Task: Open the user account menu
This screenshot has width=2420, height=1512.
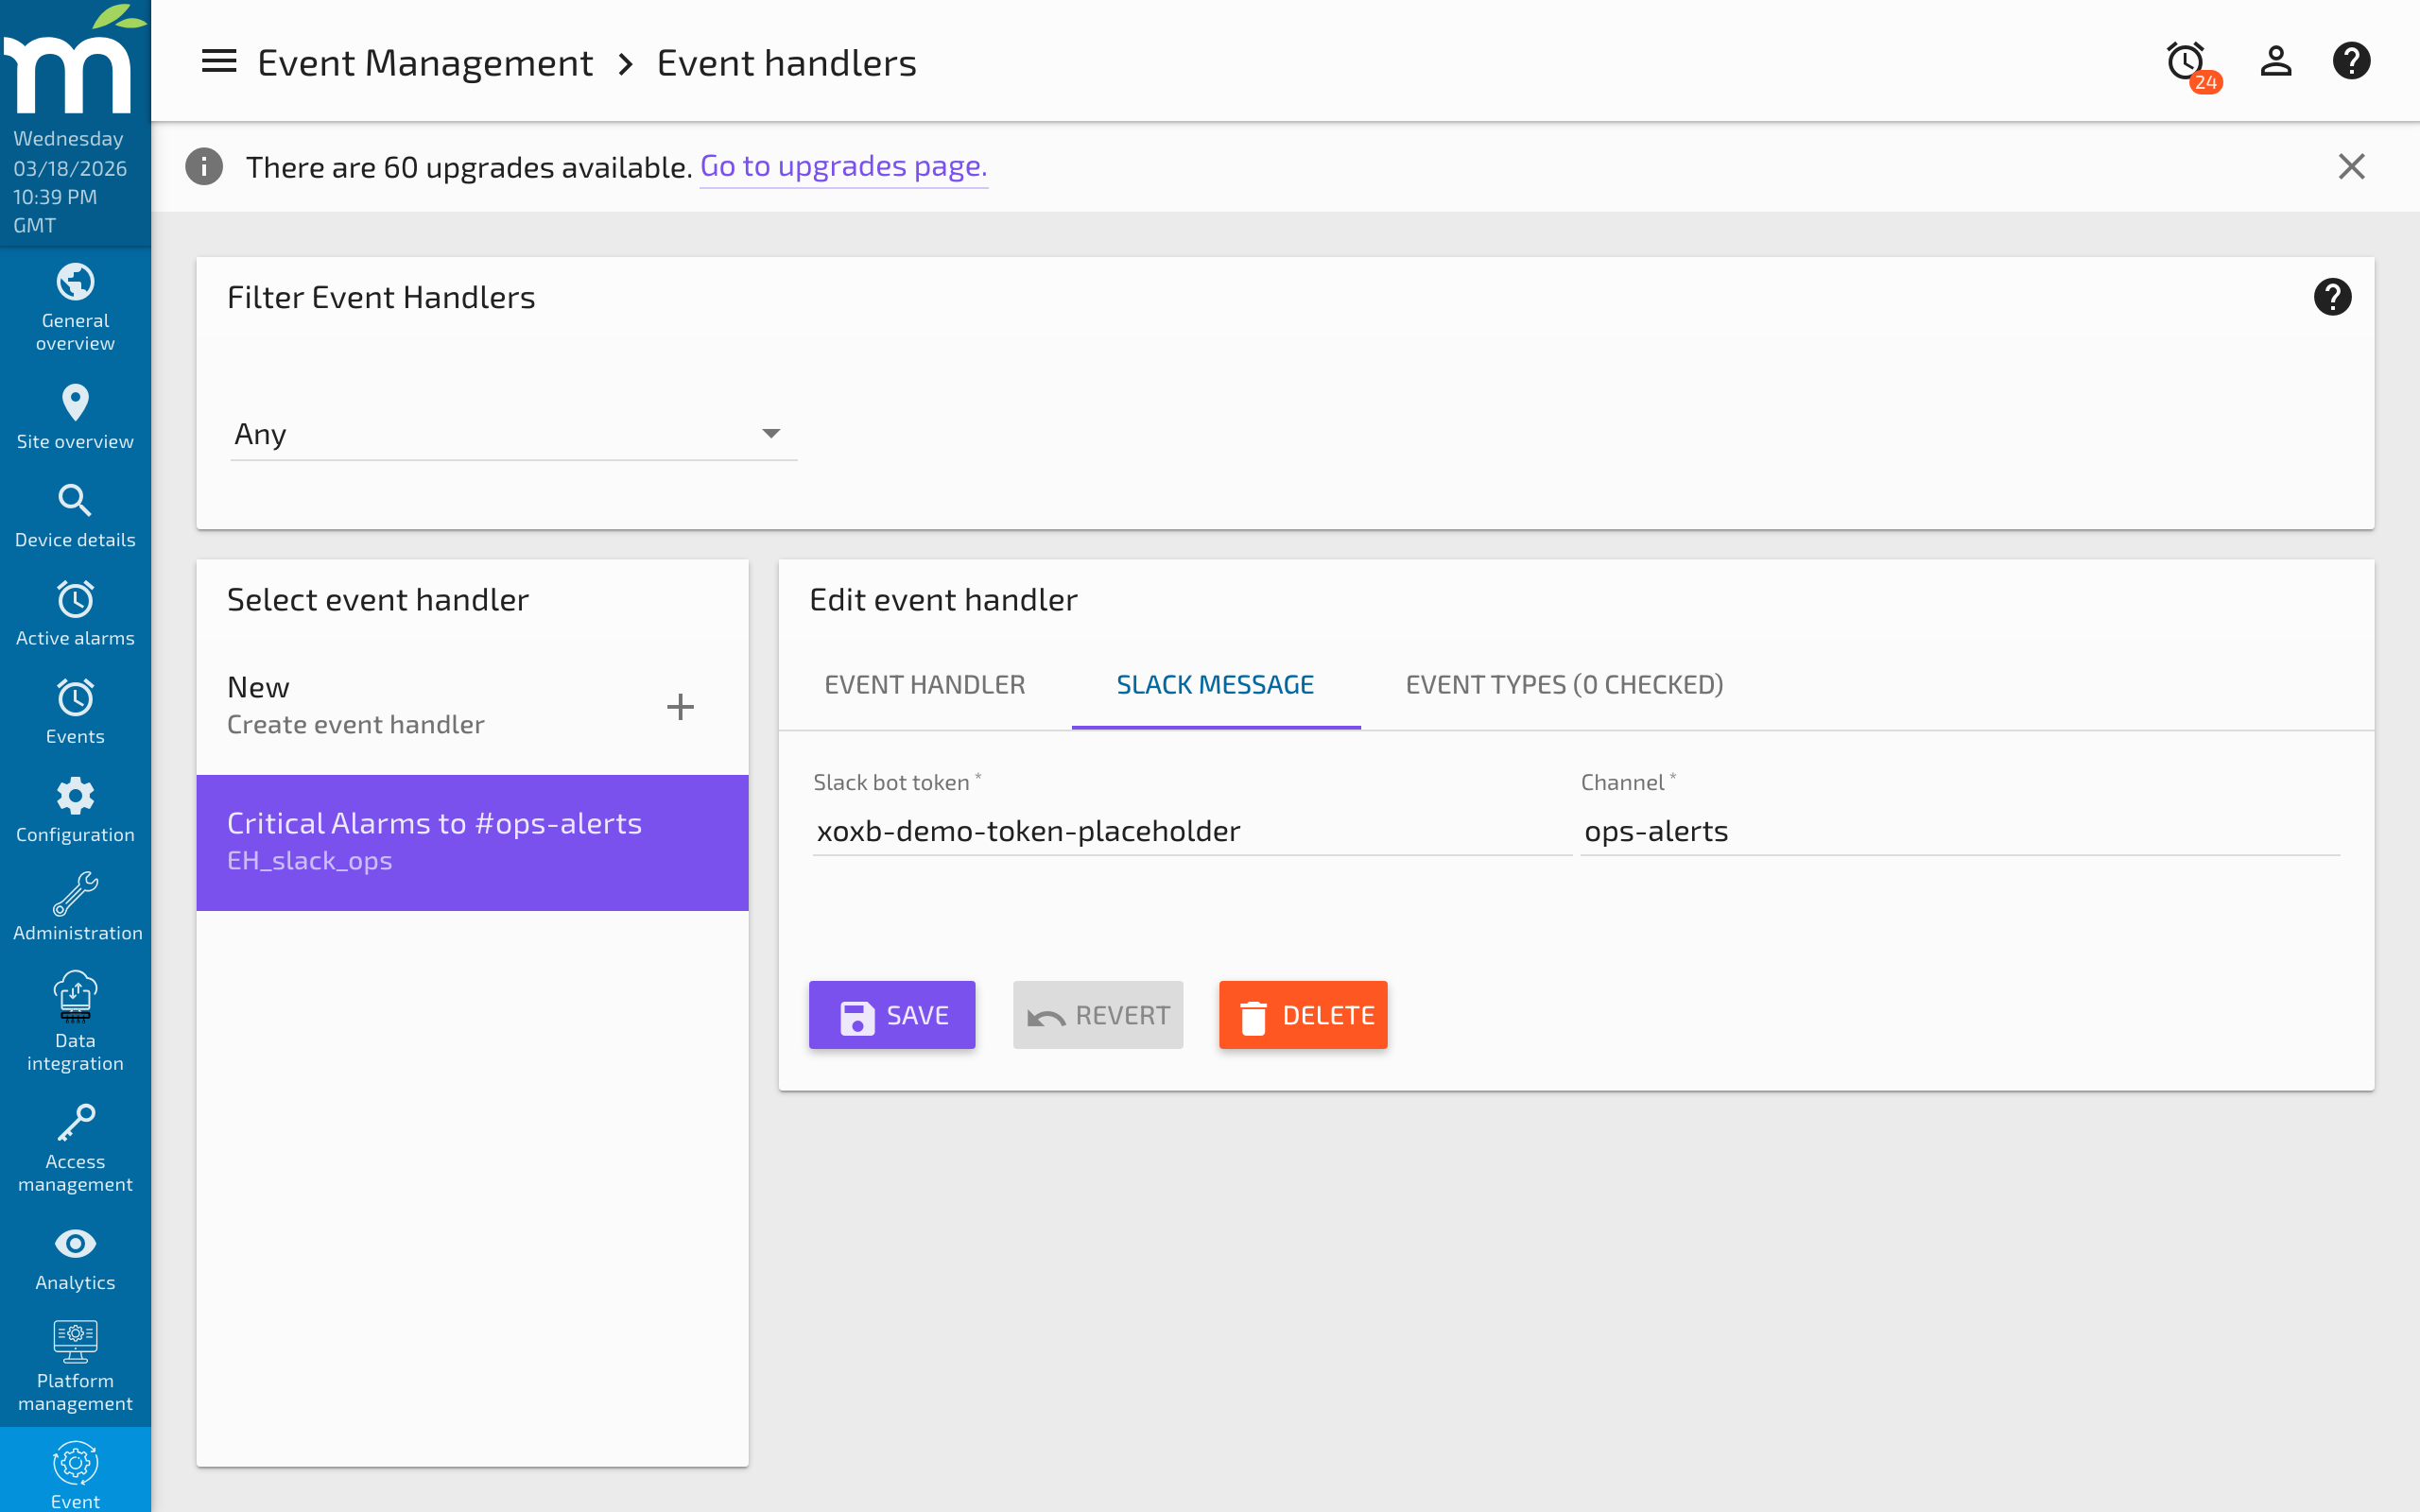Action: (x=2275, y=61)
